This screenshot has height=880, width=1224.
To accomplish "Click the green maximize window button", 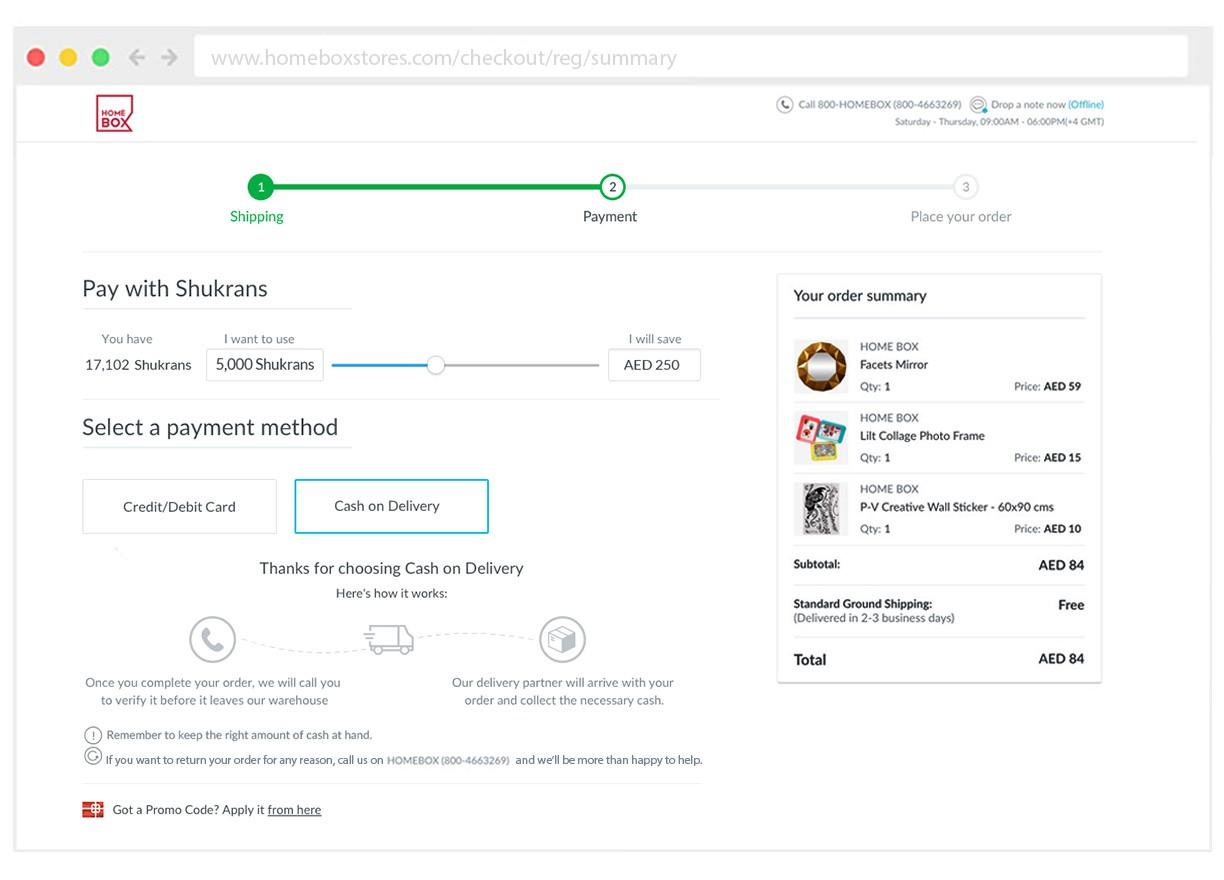I will [x=100, y=57].
